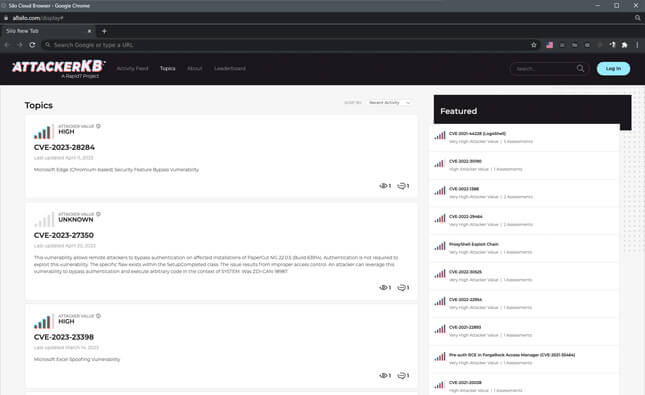The width and height of the screenshot is (645, 395).
Task: Click the Silo browser forward arrow
Action: [x=19, y=45]
